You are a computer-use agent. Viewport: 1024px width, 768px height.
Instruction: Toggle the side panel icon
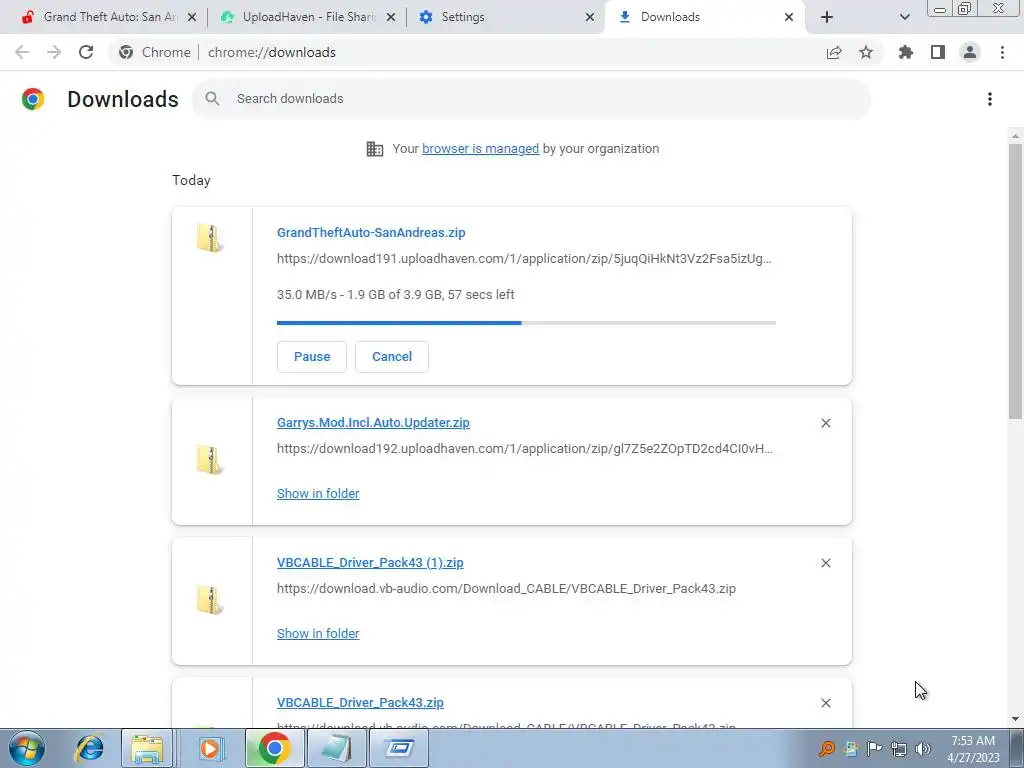pyautogui.click(x=938, y=52)
